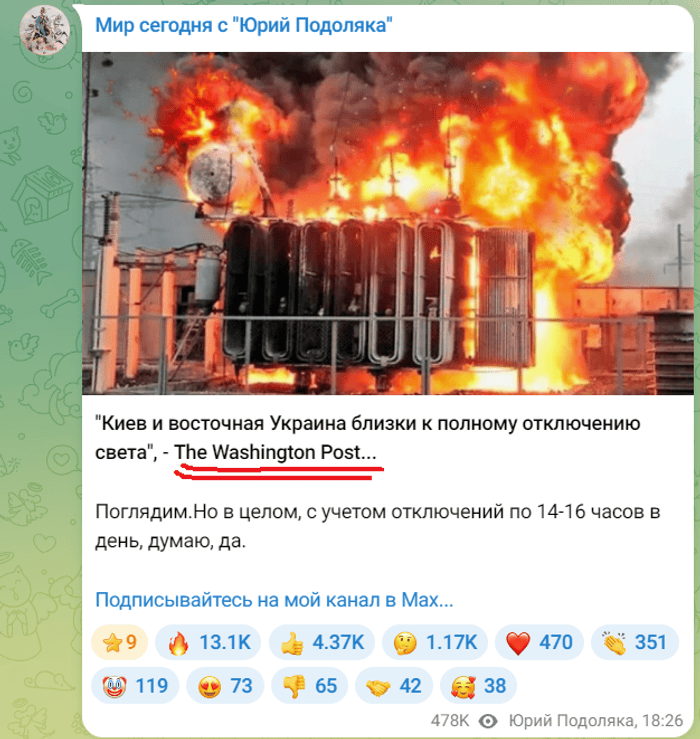This screenshot has height=739, width=700.
Task: Toggle thumbs up reaction 4.37K
Action: pyautogui.click(x=321, y=642)
